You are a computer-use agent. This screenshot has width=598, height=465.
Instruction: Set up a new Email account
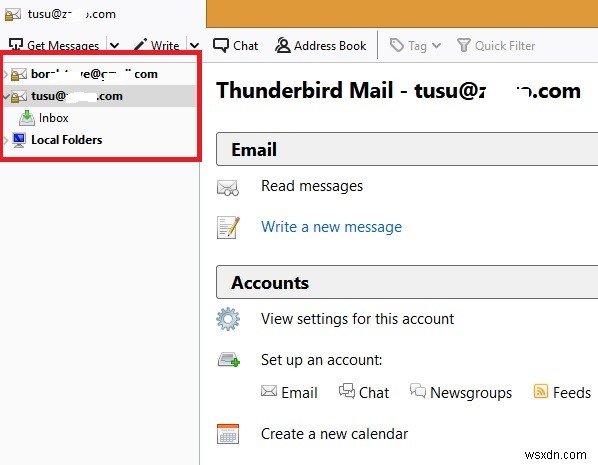pyautogui.click(x=299, y=393)
